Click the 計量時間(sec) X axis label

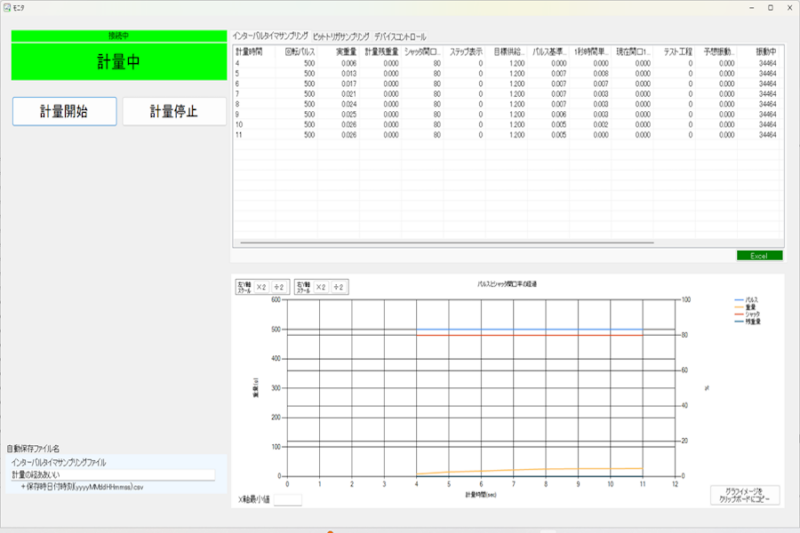pos(481,495)
